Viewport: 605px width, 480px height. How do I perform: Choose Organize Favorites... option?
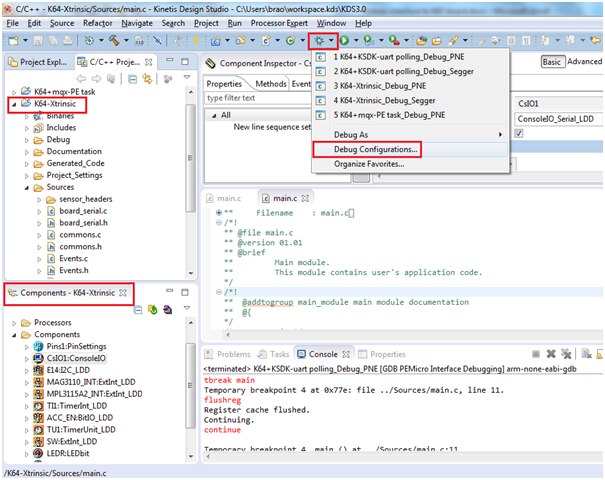click(x=369, y=164)
